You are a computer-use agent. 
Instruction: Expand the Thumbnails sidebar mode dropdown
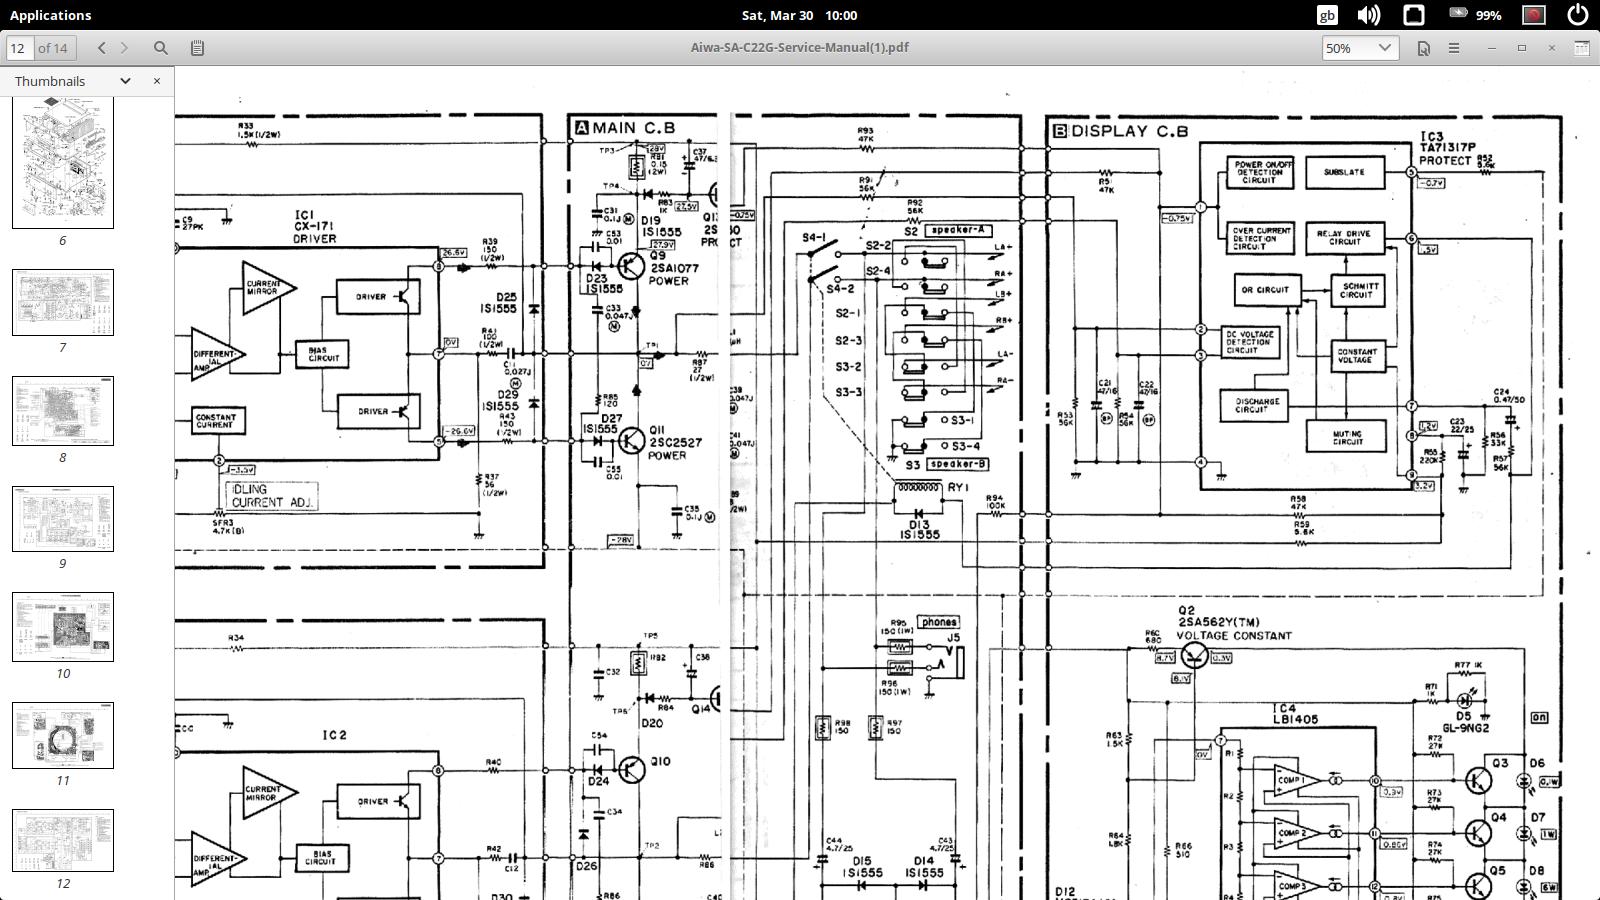click(x=125, y=81)
